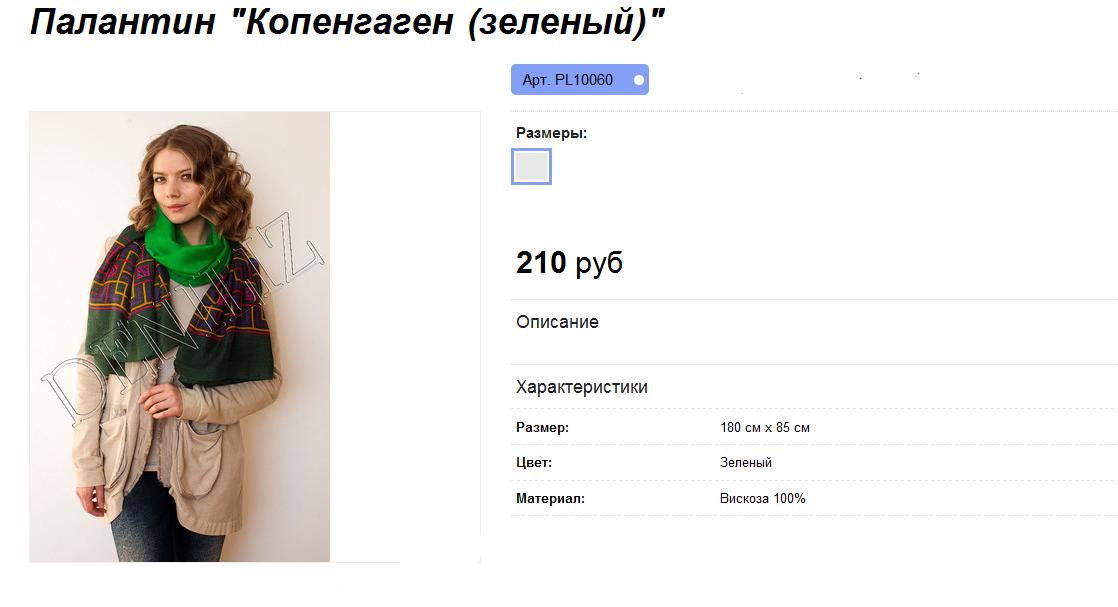Click the 180 см x 85 см value
The height and width of the screenshot is (607, 1118).
coord(764,427)
